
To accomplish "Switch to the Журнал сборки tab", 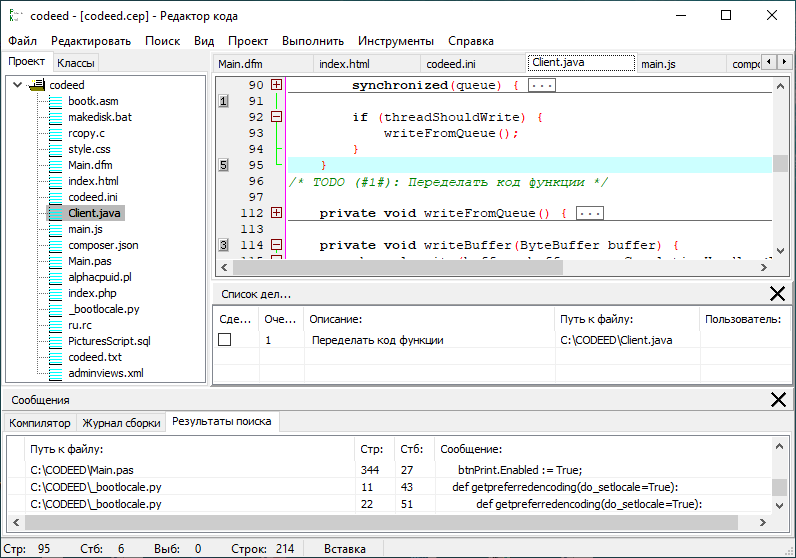I will click(121, 423).
